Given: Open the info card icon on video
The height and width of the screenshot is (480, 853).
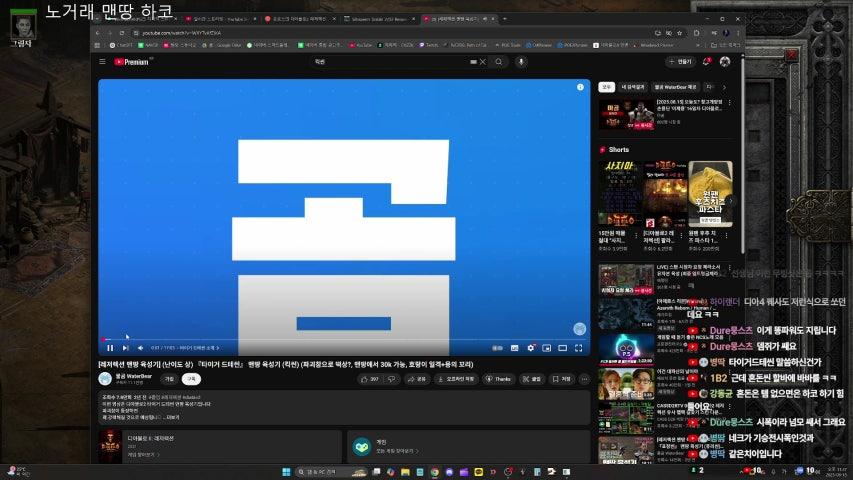Looking at the screenshot, I should pos(580,87).
